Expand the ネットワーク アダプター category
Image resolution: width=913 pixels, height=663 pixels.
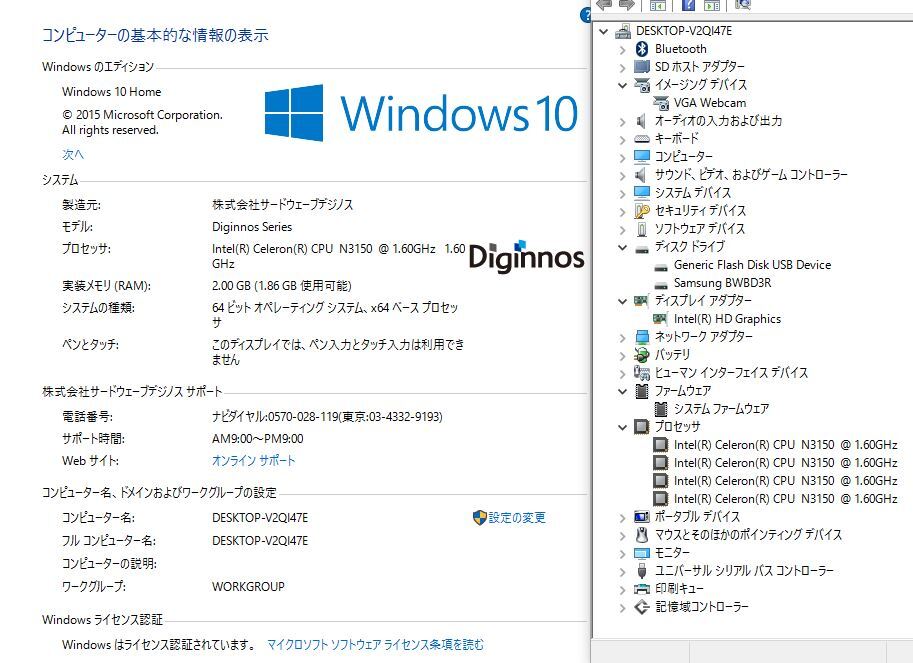click(622, 338)
